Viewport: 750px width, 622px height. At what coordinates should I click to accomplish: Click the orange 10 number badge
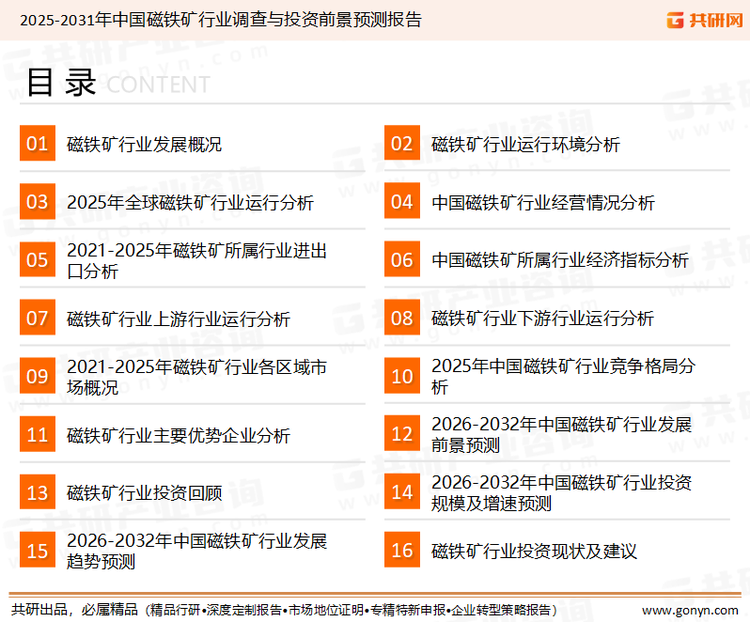click(x=402, y=376)
